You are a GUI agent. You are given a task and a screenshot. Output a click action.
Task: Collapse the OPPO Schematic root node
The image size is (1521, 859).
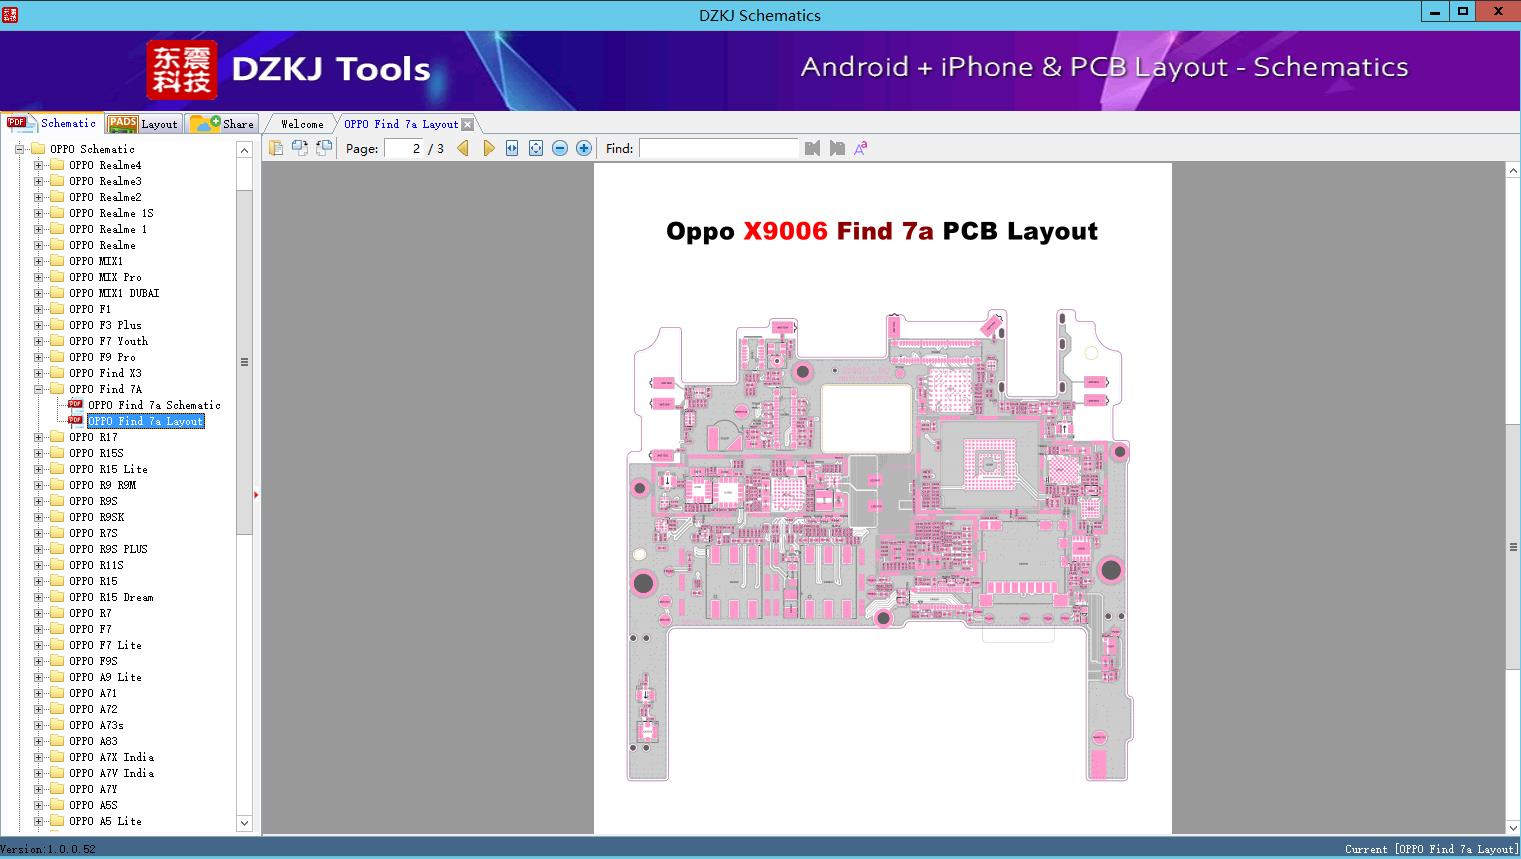click(x=19, y=149)
